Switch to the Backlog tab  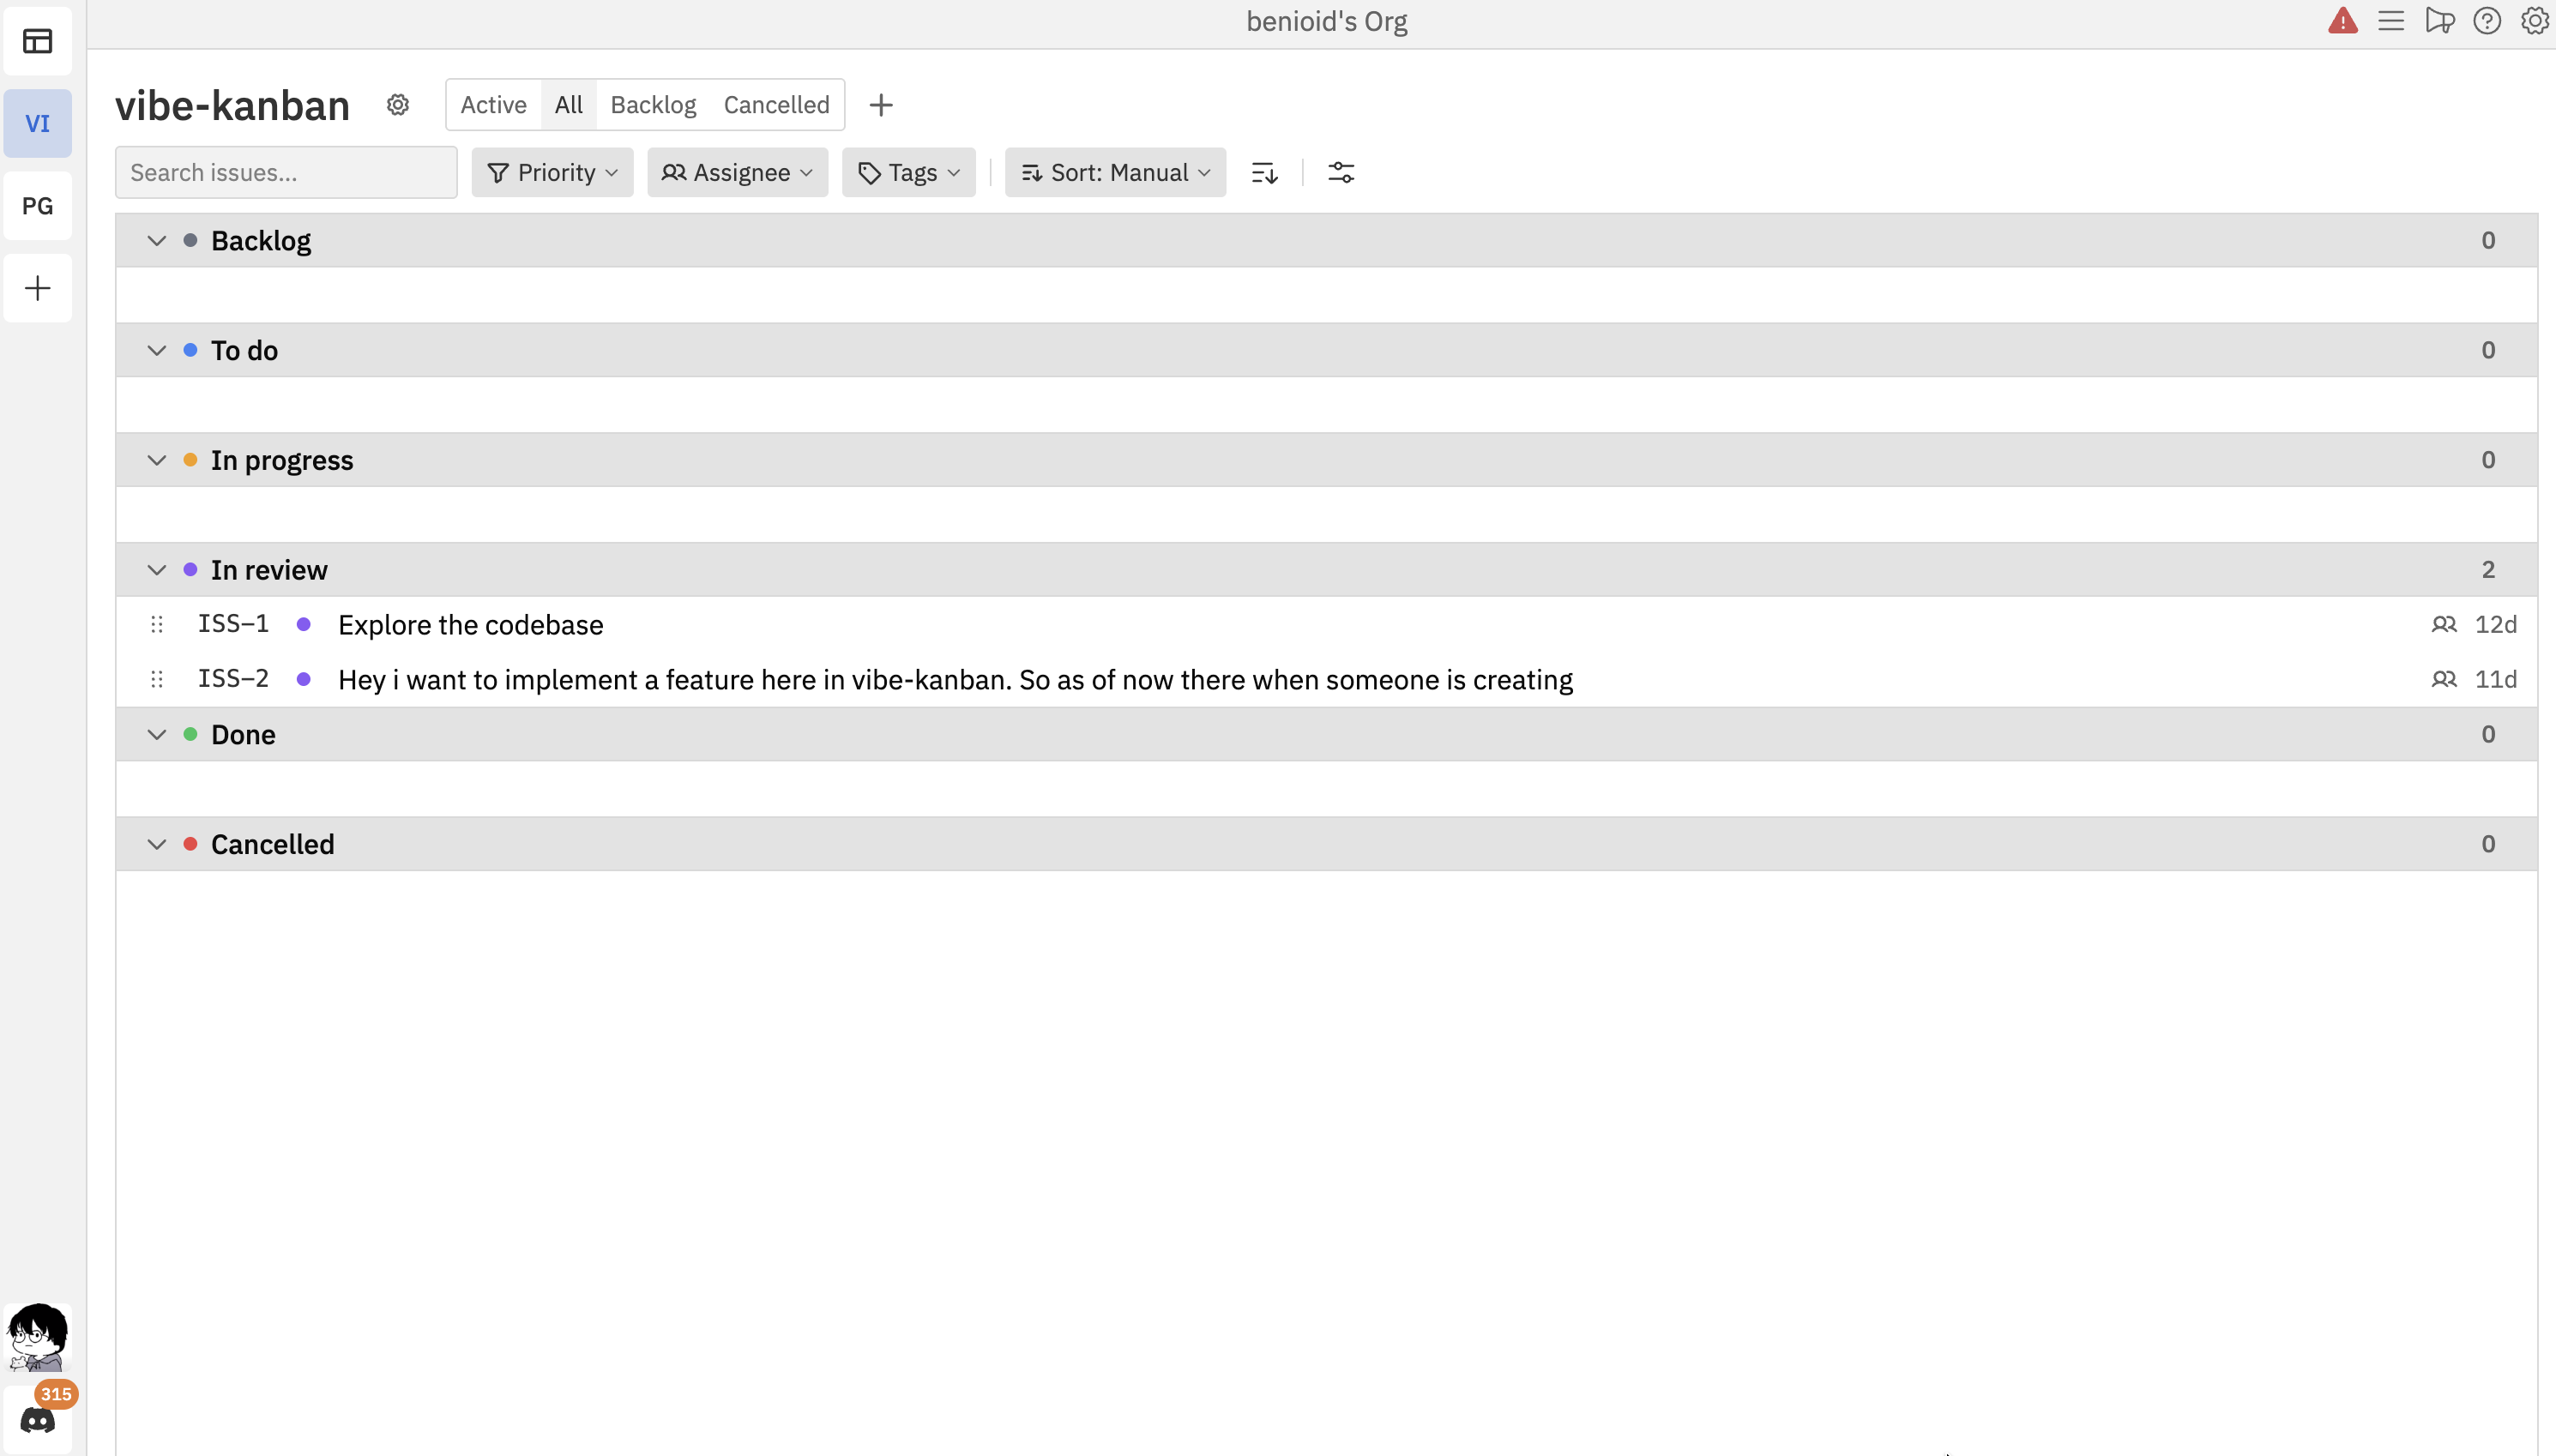click(653, 104)
